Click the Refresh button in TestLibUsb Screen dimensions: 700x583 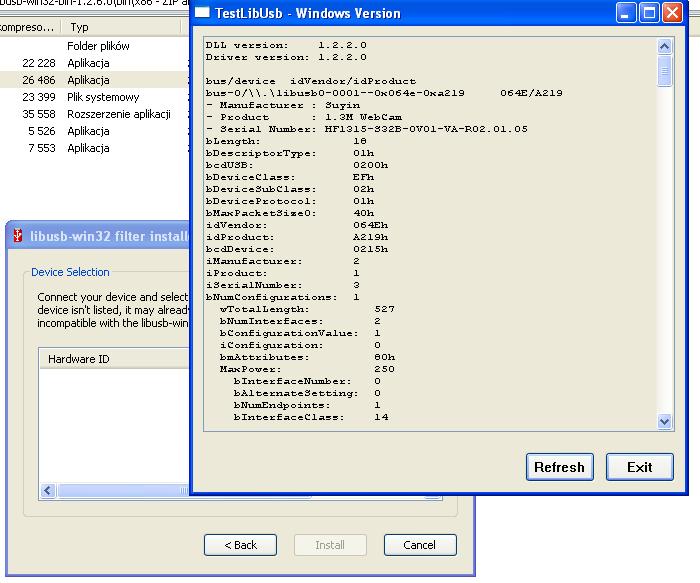pyautogui.click(x=559, y=467)
